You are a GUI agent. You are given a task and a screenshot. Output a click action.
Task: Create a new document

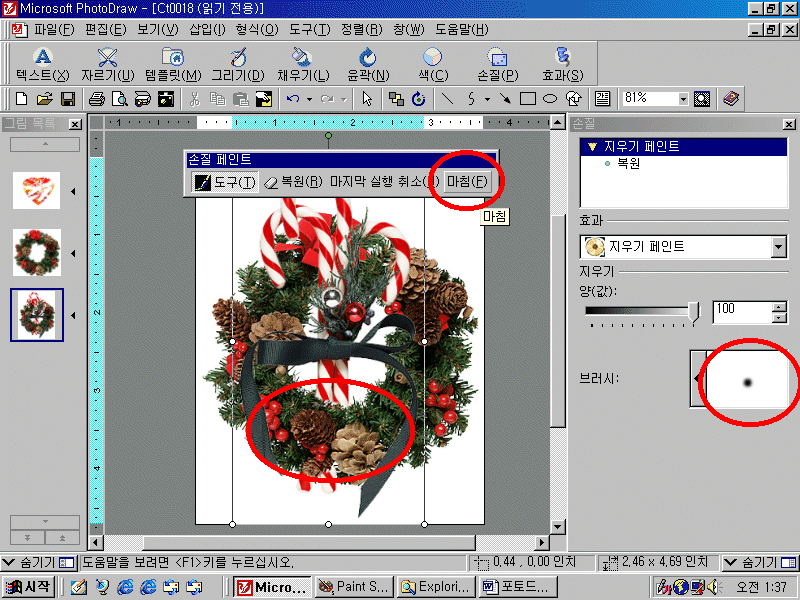21,98
